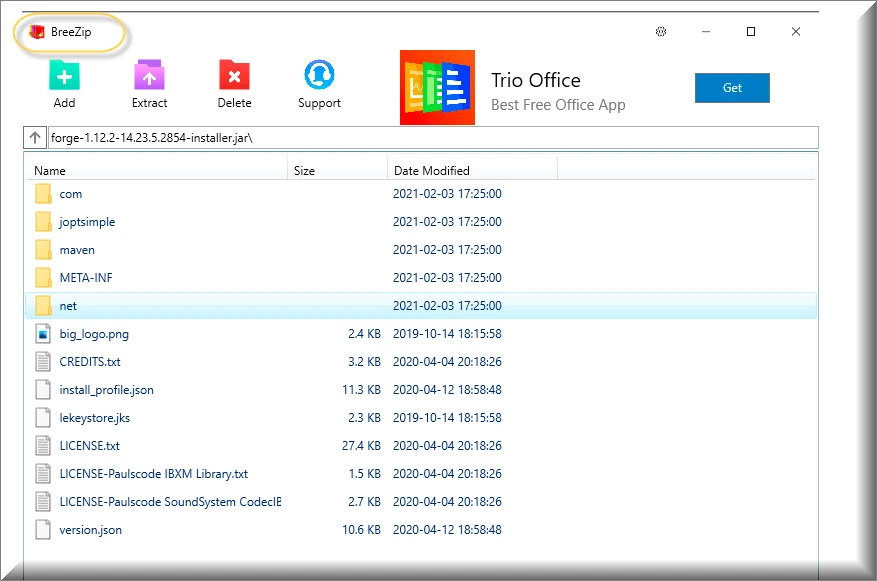Close the BreeZip window

[x=796, y=31]
